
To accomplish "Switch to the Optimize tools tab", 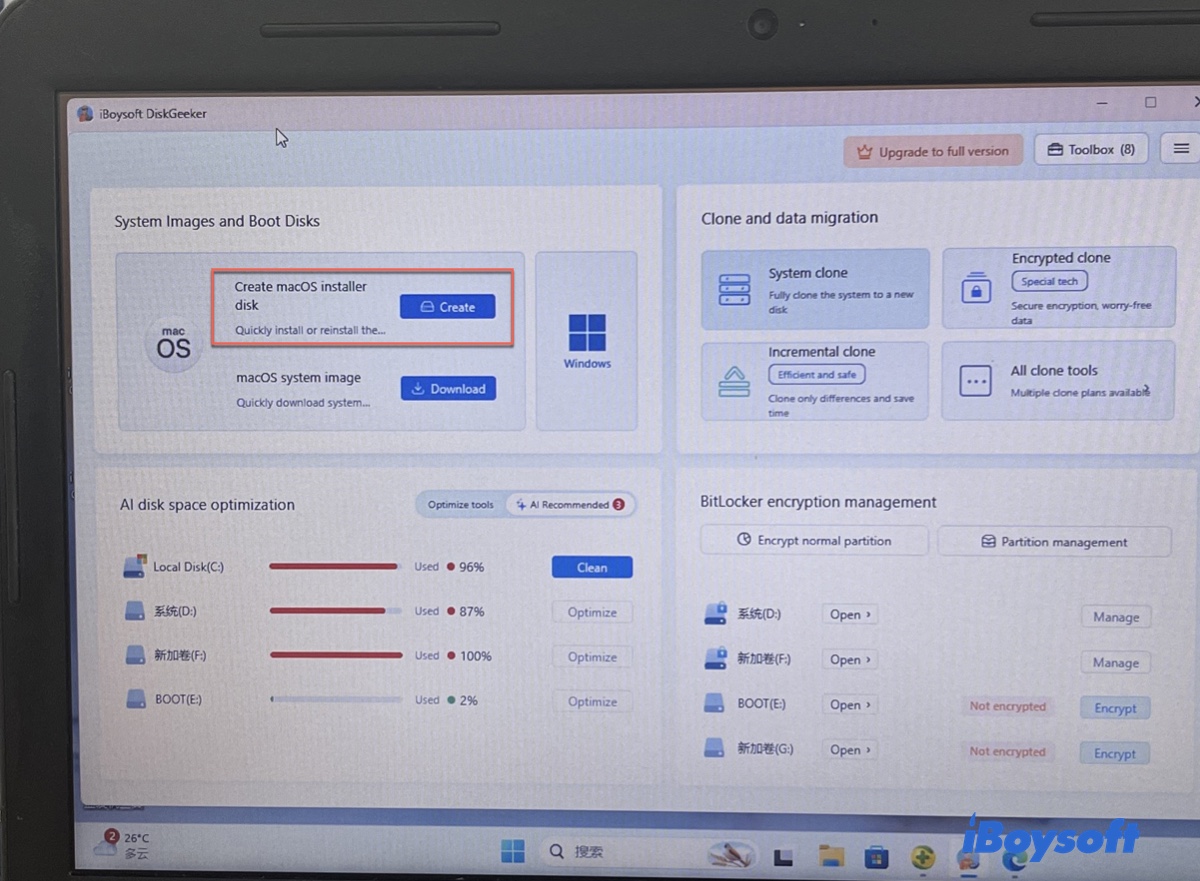I will (x=460, y=505).
